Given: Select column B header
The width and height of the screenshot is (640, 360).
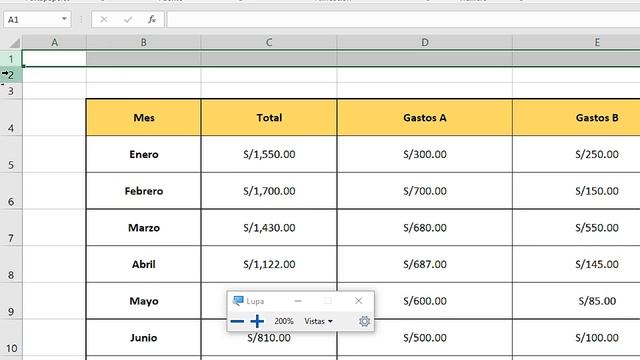Looking at the screenshot, I should [144, 42].
